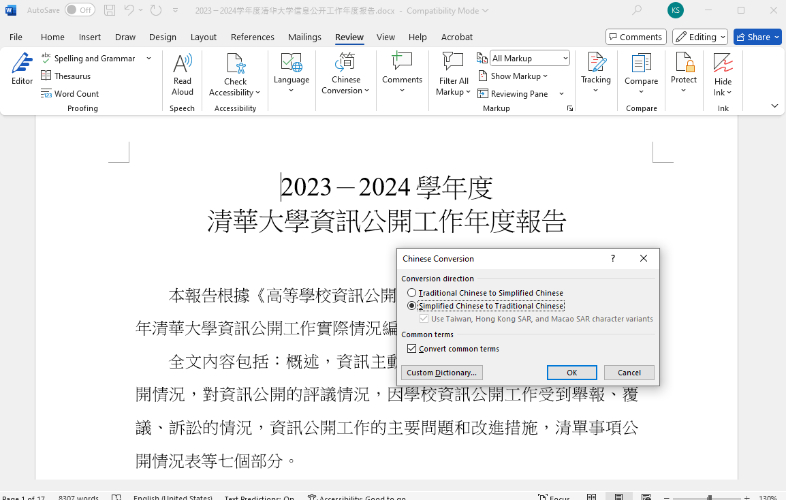Click the Chinese Conversion ribbon icon

tap(345, 62)
